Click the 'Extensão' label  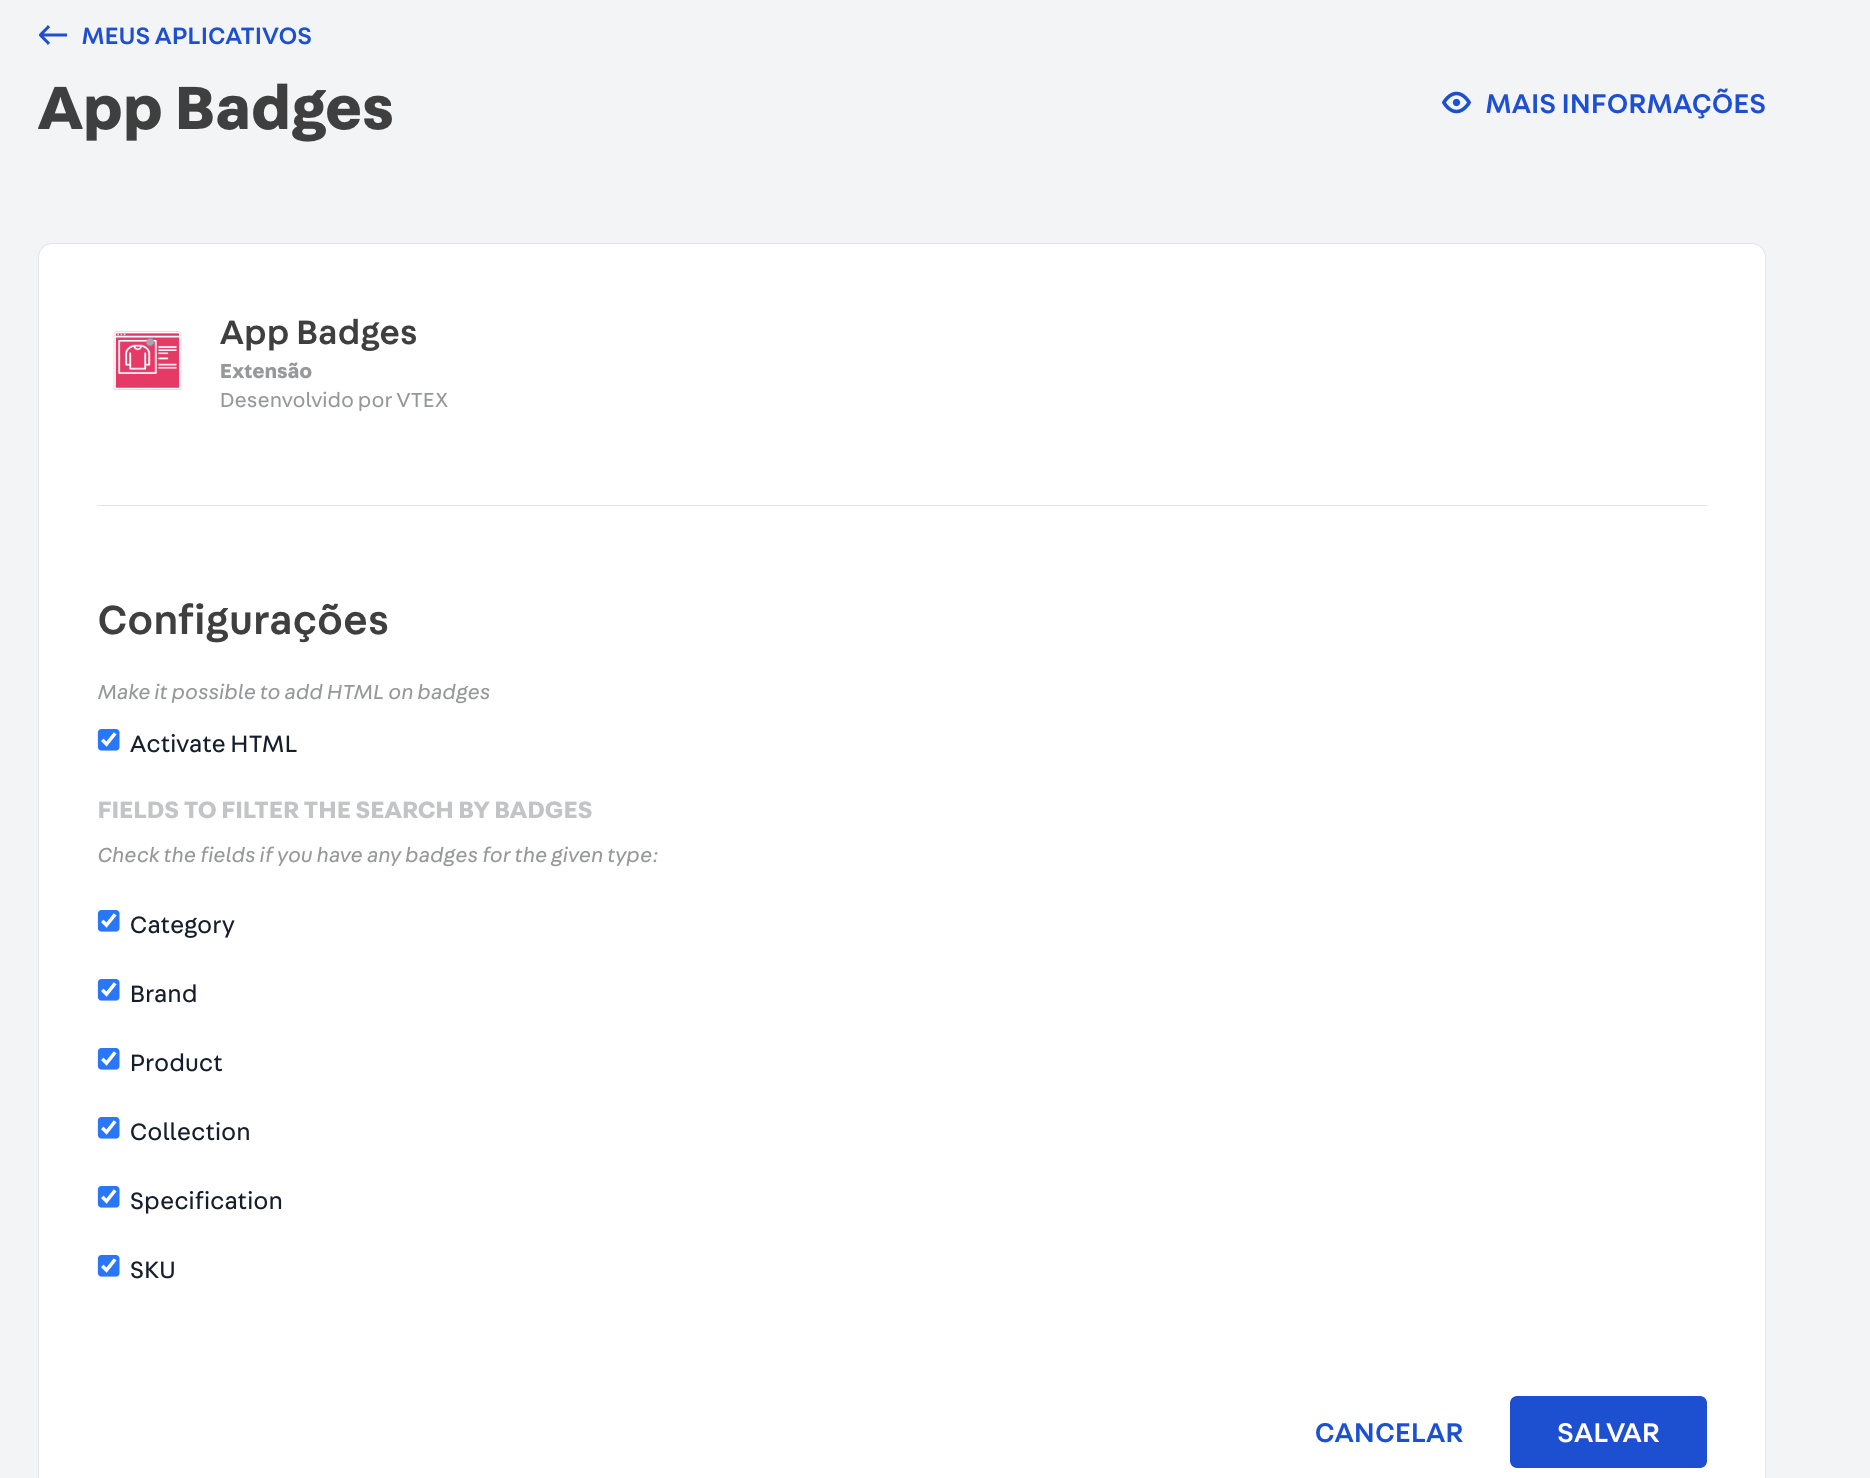coord(266,371)
